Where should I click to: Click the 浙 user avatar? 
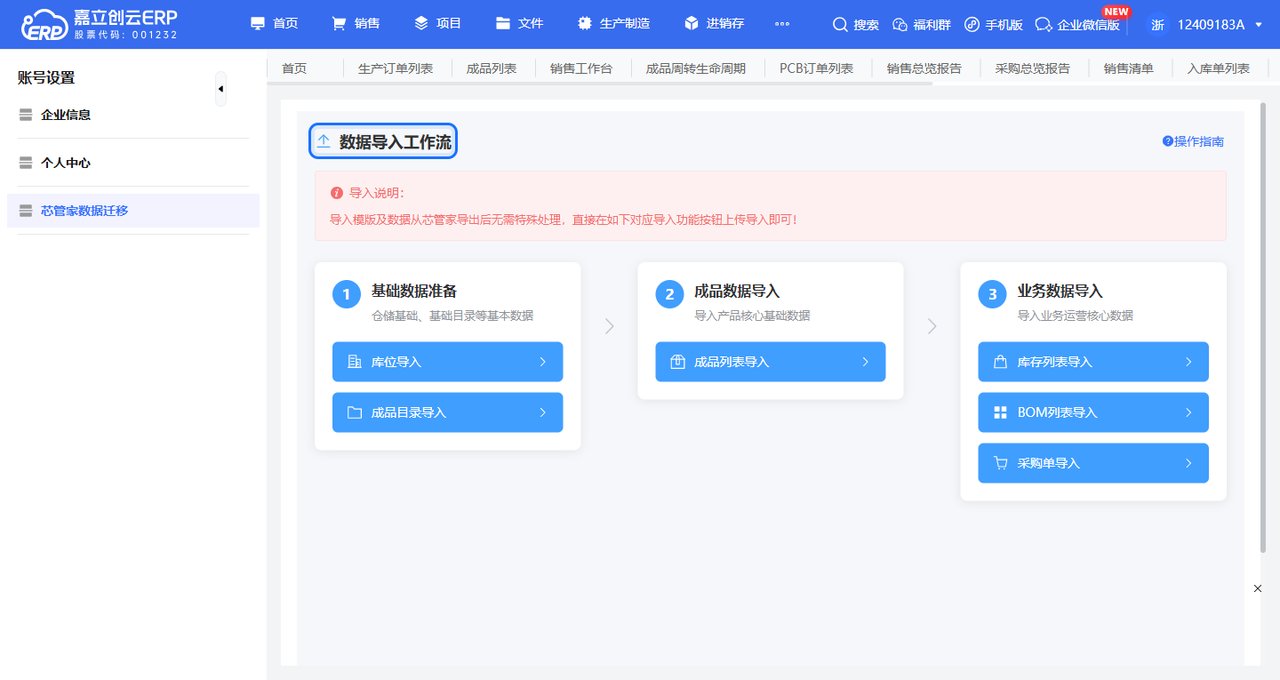pyautogui.click(x=1158, y=25)
